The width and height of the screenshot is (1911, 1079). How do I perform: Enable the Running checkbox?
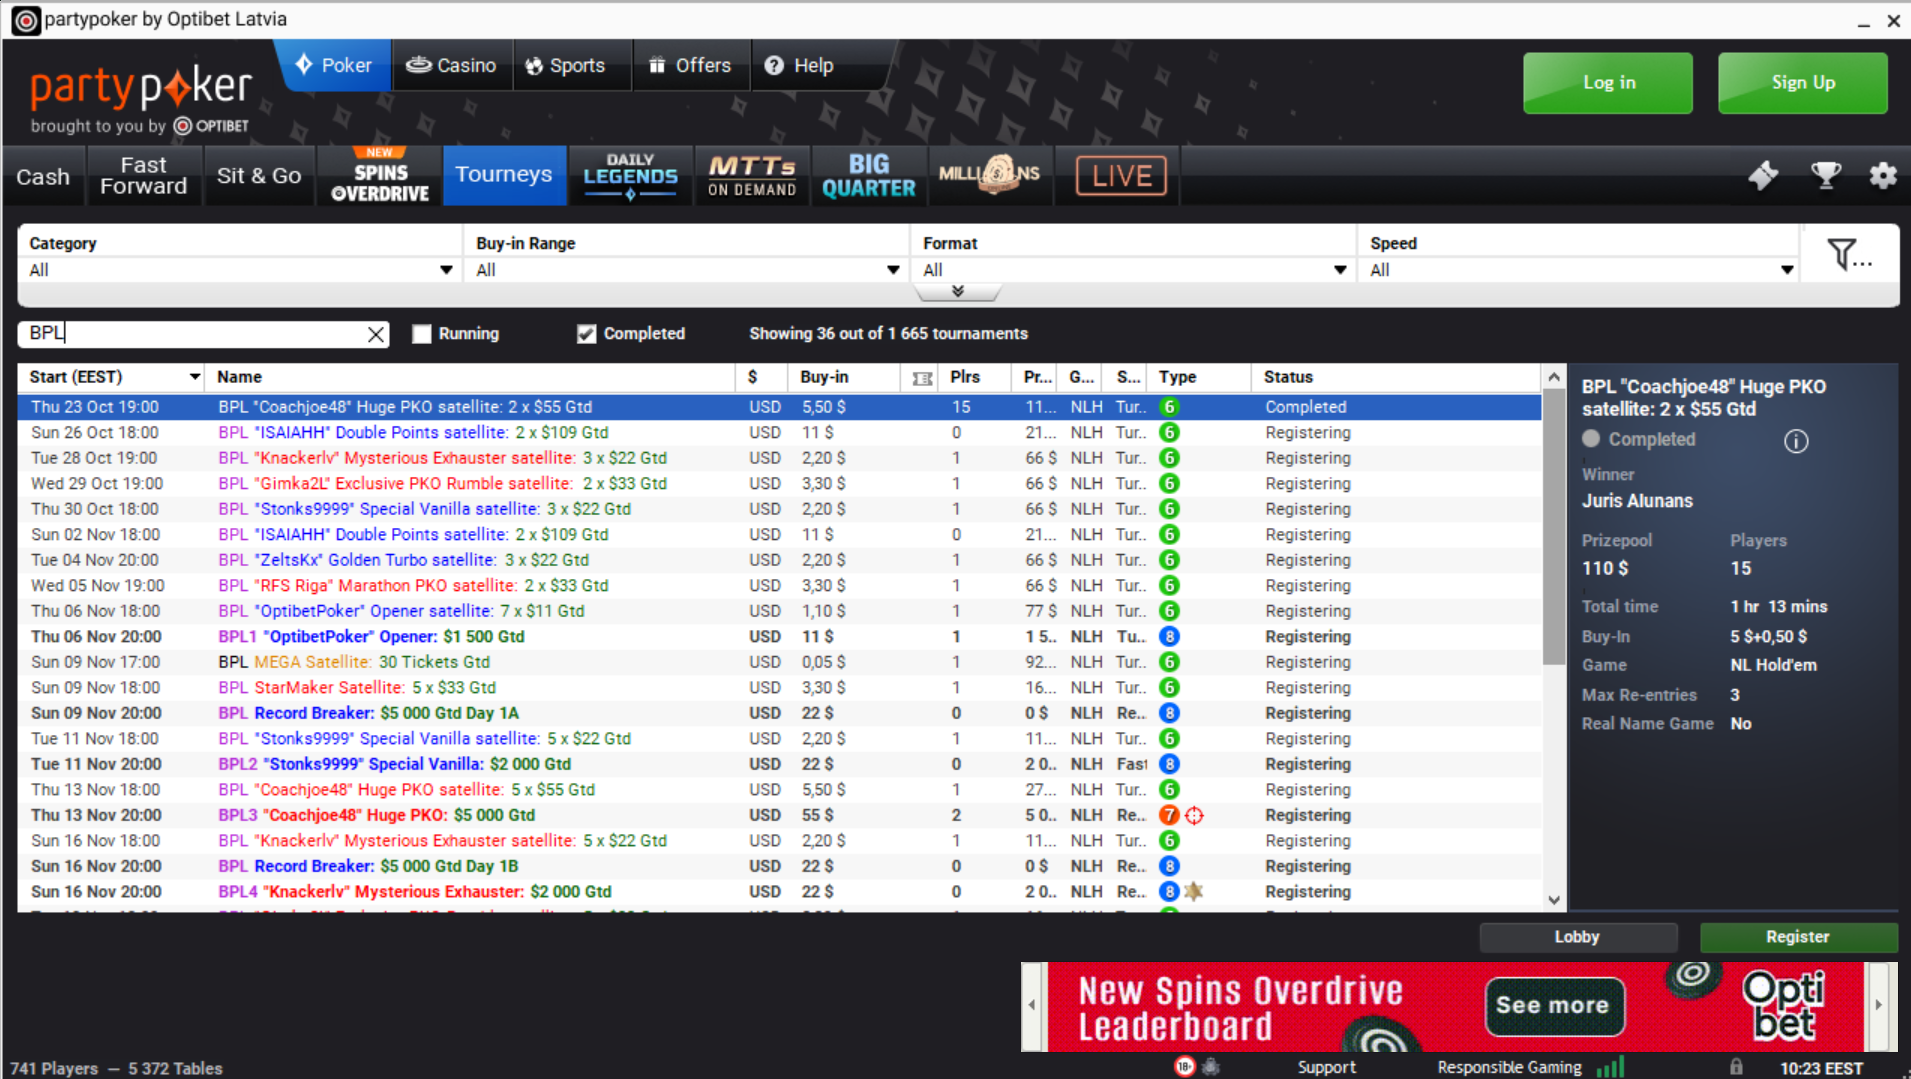(x=422, y=334)
